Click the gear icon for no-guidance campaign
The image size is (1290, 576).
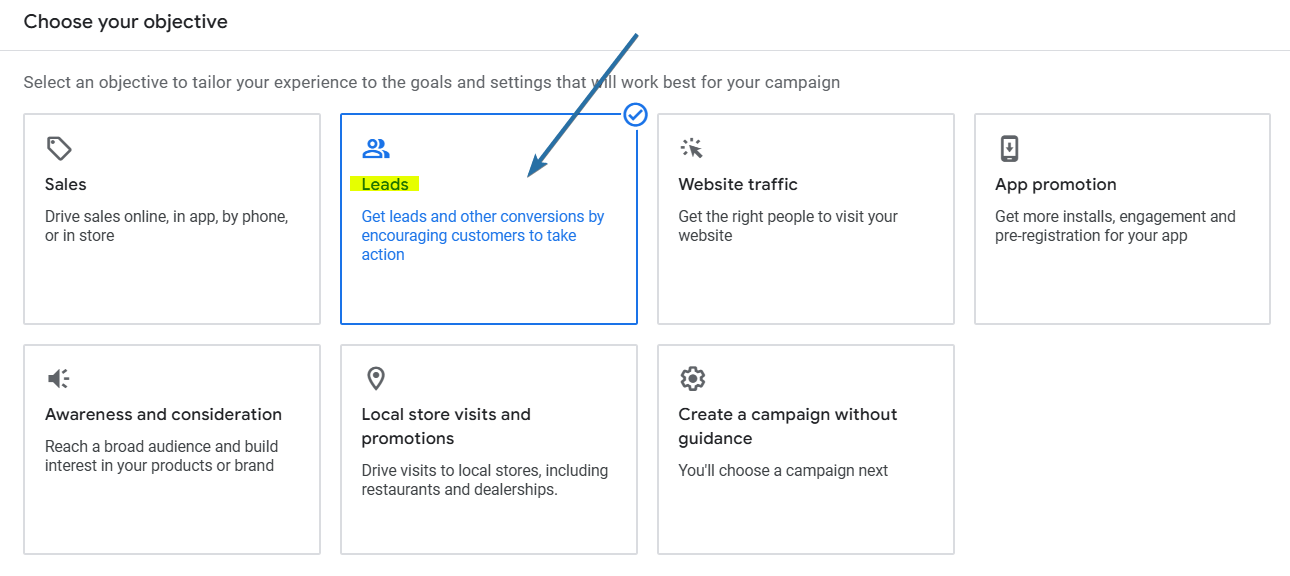[x=692, y=379]
